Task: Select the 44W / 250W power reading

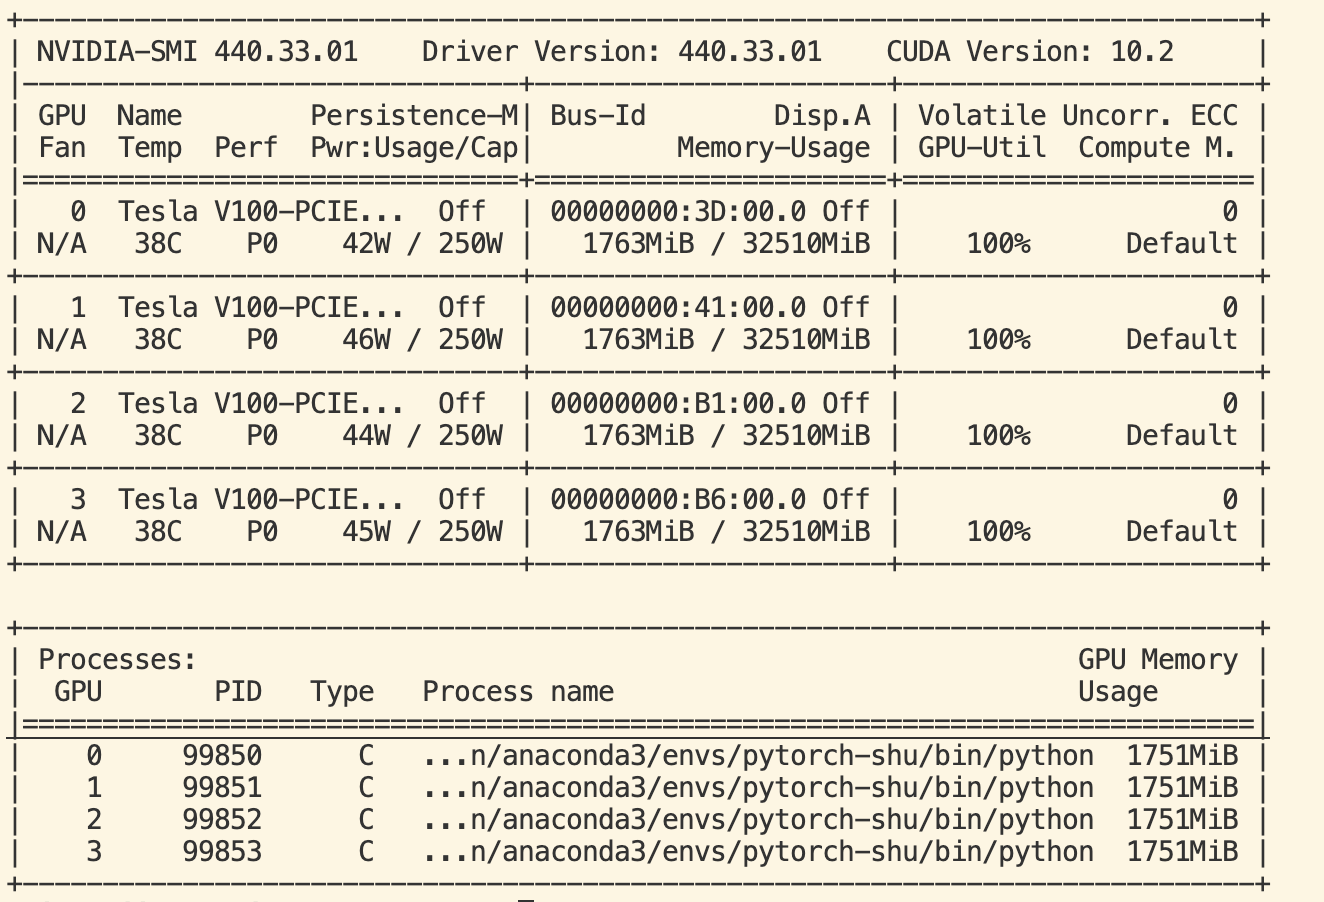Action: (422, 436)
